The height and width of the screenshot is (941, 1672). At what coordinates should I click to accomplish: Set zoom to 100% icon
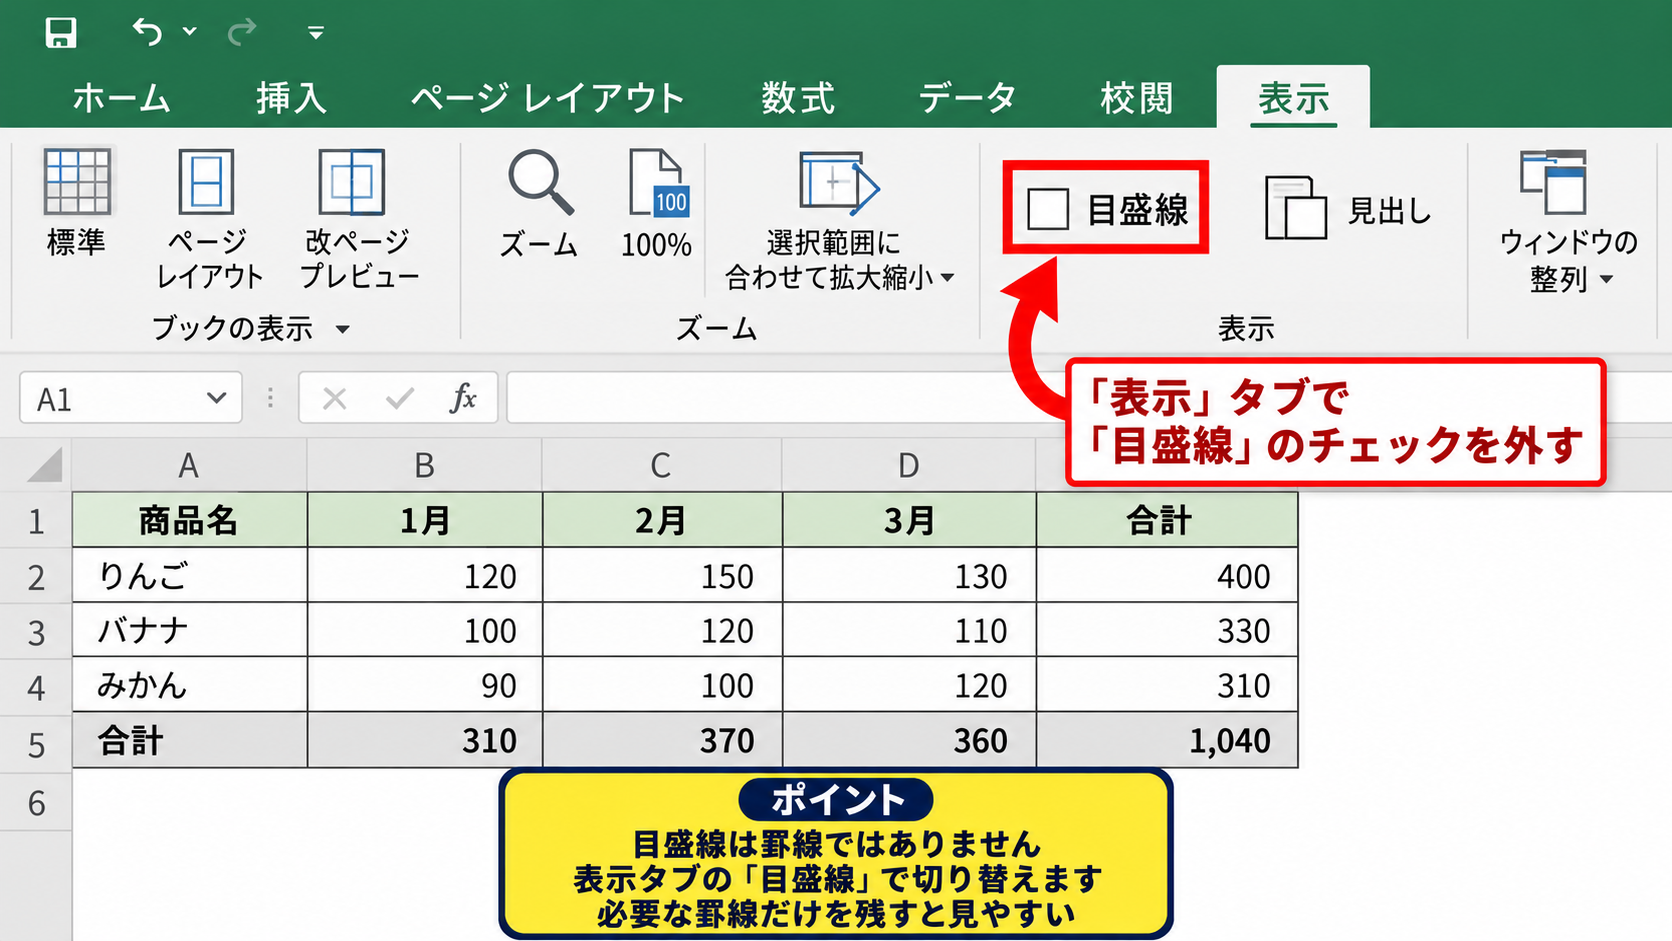(658, 182)
